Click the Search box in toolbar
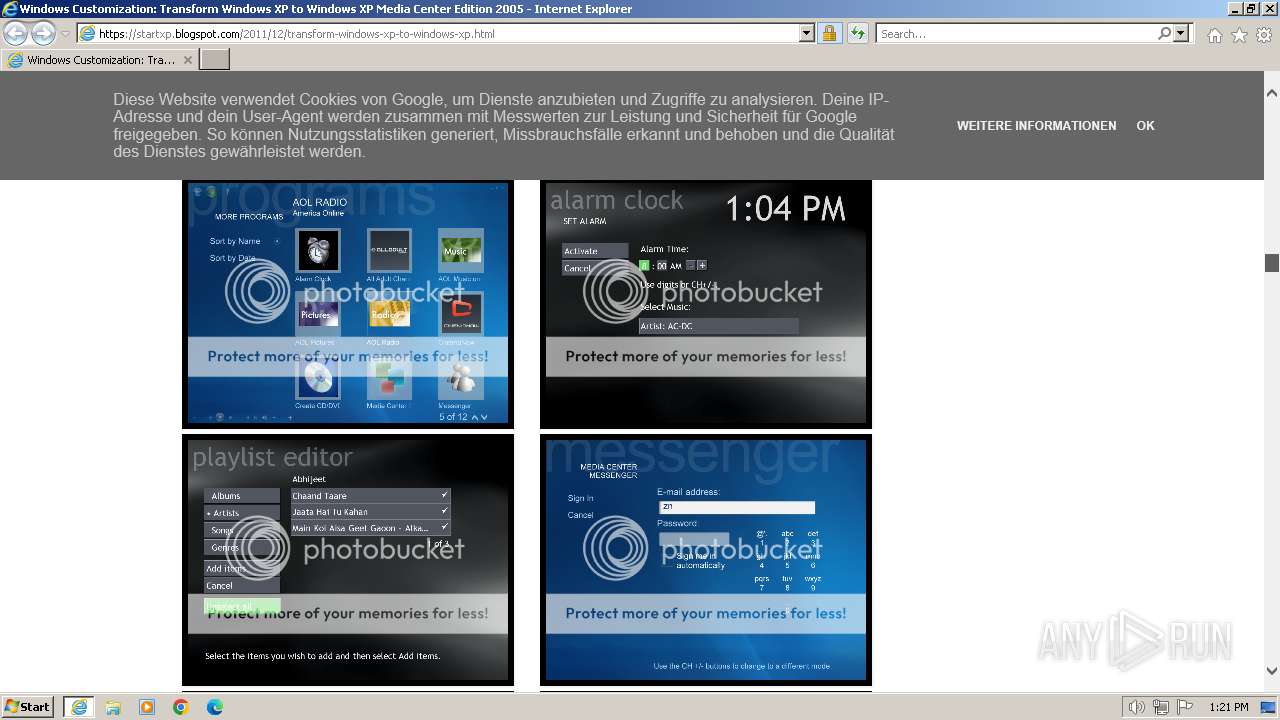The image size is (1280, 720). point(1016,34)
